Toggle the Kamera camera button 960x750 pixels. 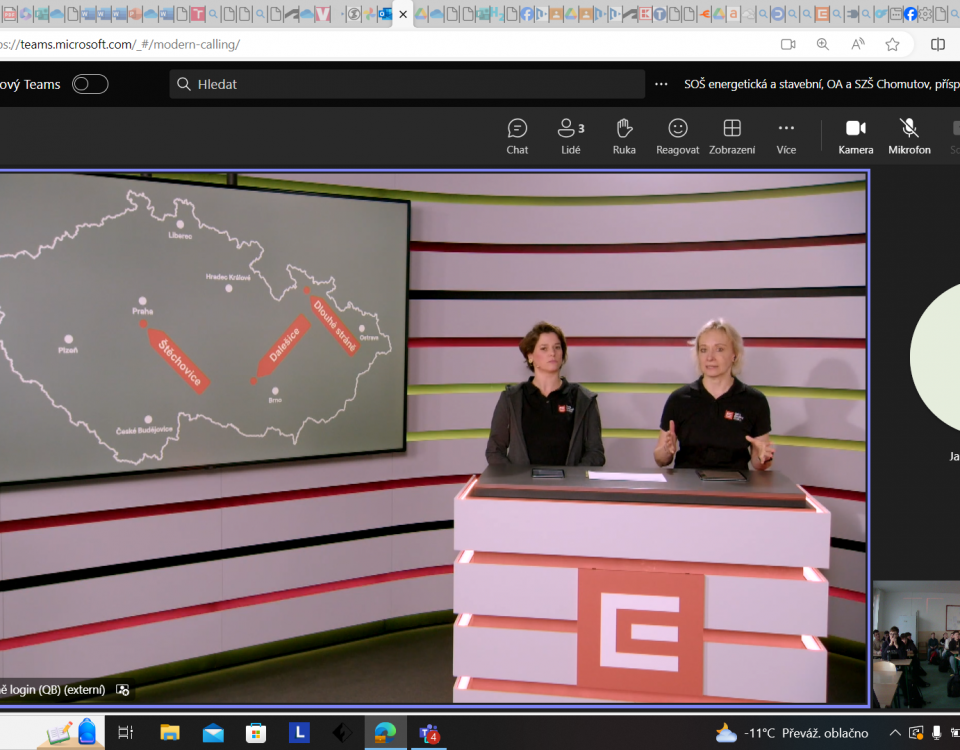855,137
